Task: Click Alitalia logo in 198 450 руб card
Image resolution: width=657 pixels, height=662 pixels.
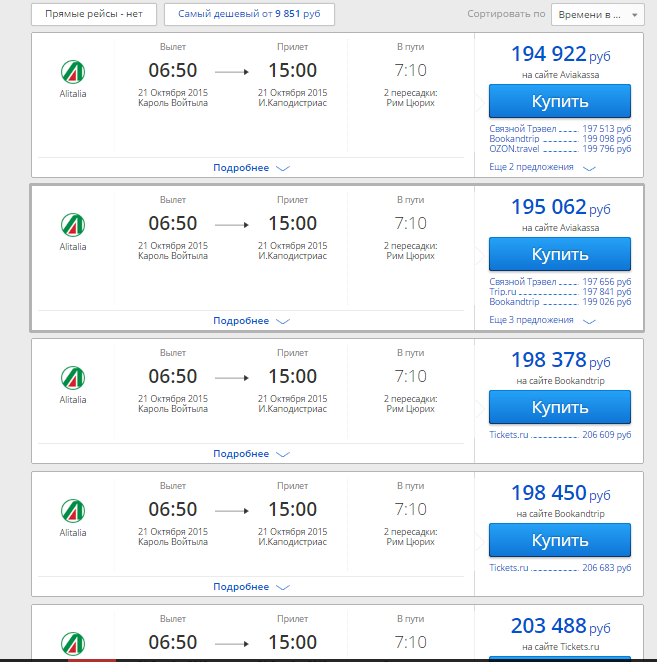Action: coord(73,511)
